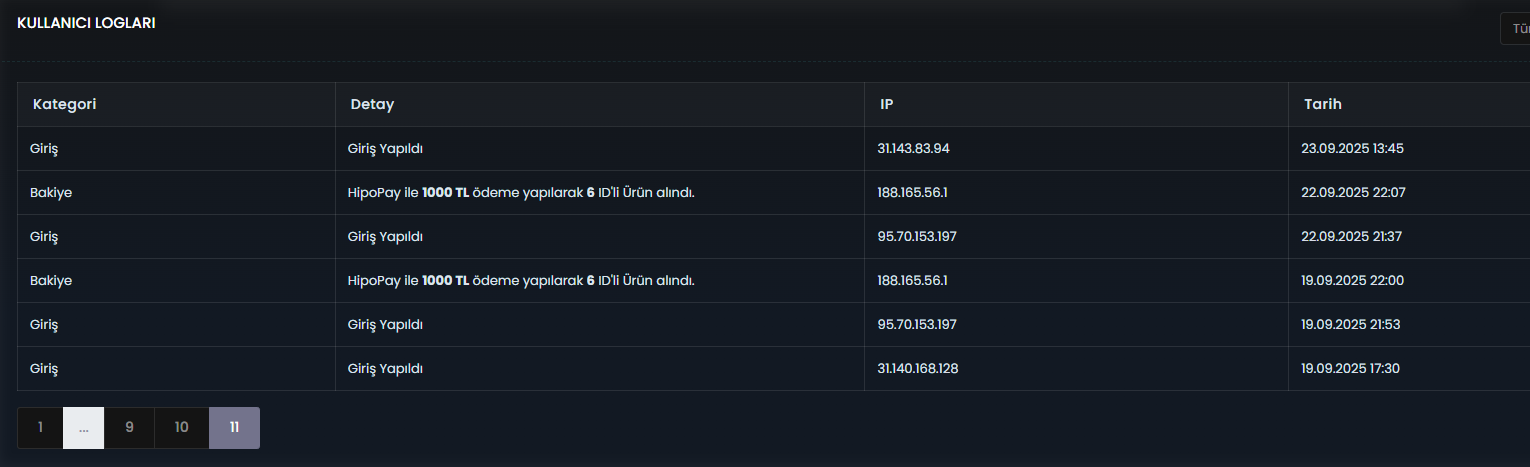Click the Detay column header
This screenshot has width=1530, height=467.
point(372,104)
